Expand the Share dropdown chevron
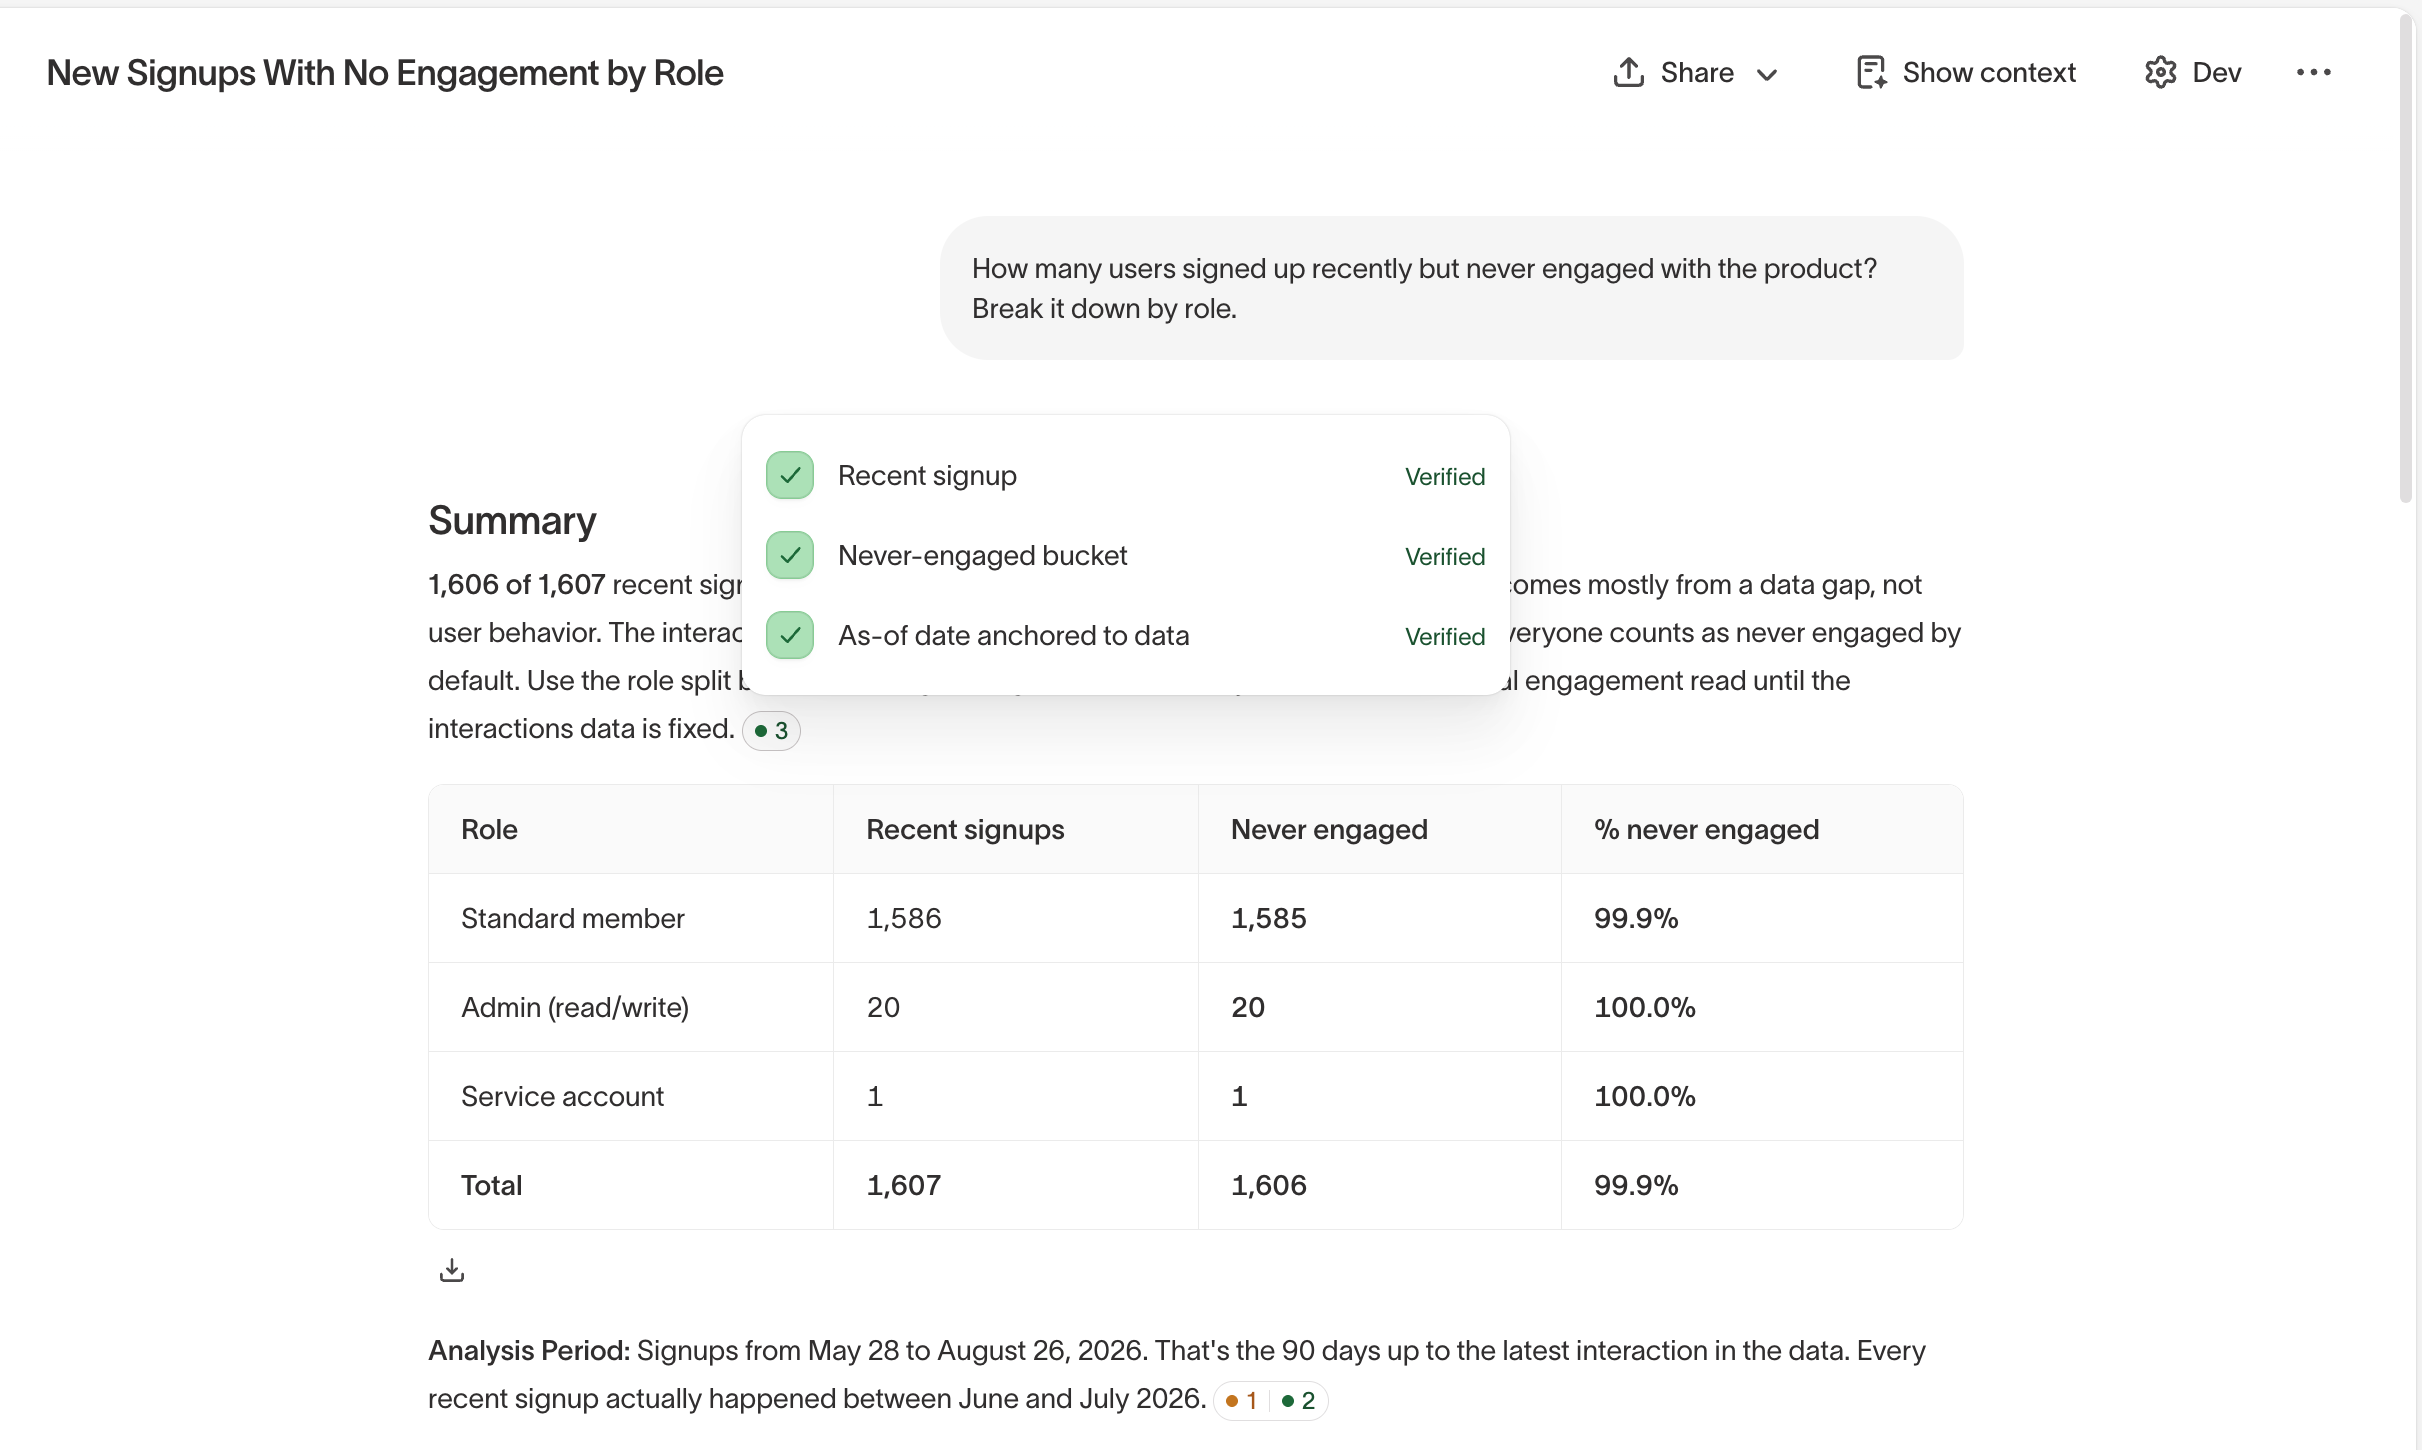This screenshot has width=2422, height=1450. click(x=1767, y=74)
